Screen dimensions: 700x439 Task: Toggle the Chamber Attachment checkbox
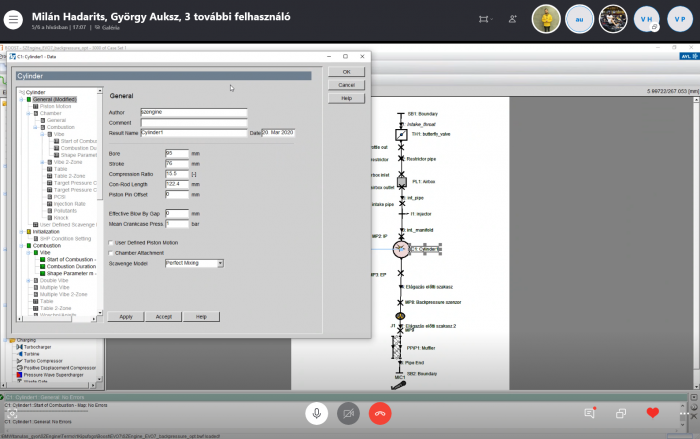pyautogui.click(x=111, y=253)
